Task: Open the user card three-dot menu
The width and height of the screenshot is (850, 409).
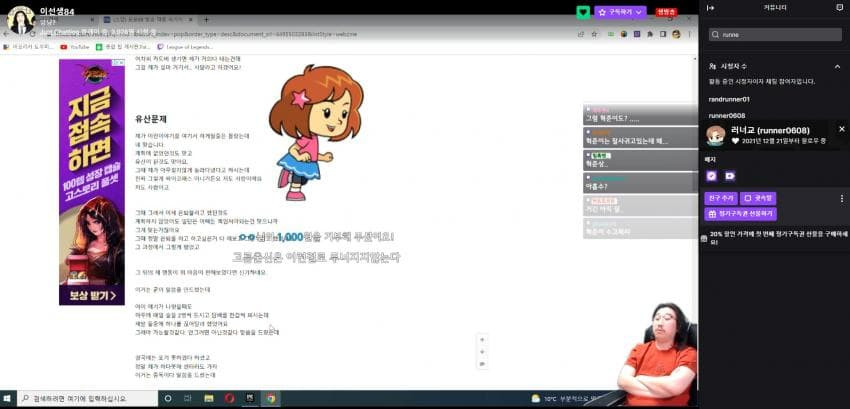Action: click(841, 199)
